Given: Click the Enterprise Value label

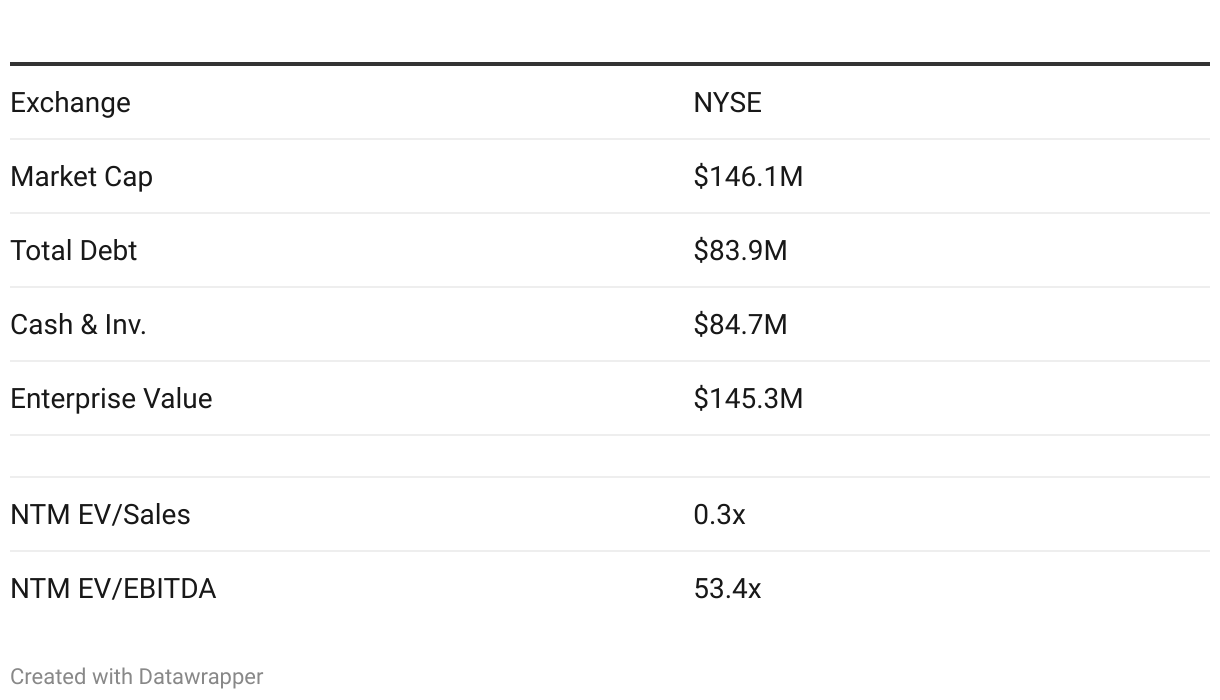Looking at the screenshot, I should [x=111, y=399].
